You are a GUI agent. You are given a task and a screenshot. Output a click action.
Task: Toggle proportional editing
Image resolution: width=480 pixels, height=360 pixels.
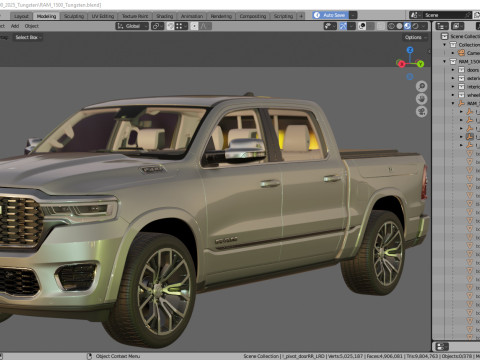tap(194, 26)
